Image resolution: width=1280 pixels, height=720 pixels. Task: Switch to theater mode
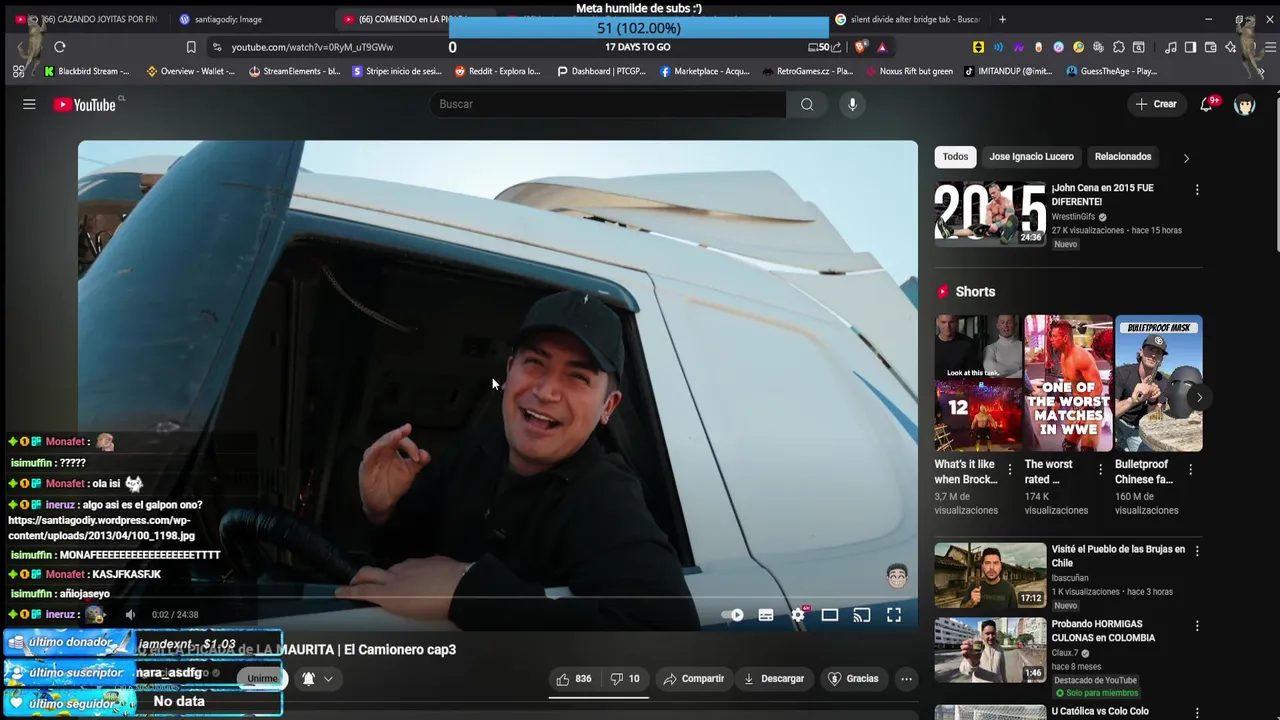coord(830,615)
